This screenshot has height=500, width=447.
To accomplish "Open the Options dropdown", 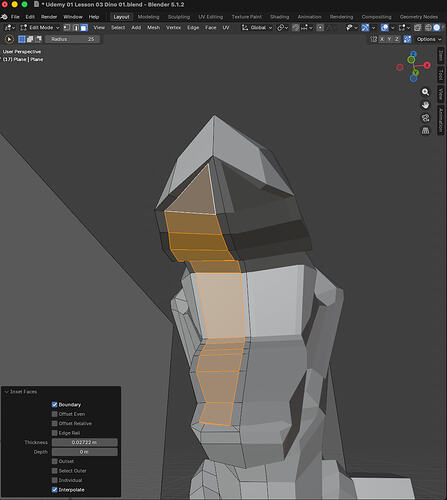I will [428, 39].
